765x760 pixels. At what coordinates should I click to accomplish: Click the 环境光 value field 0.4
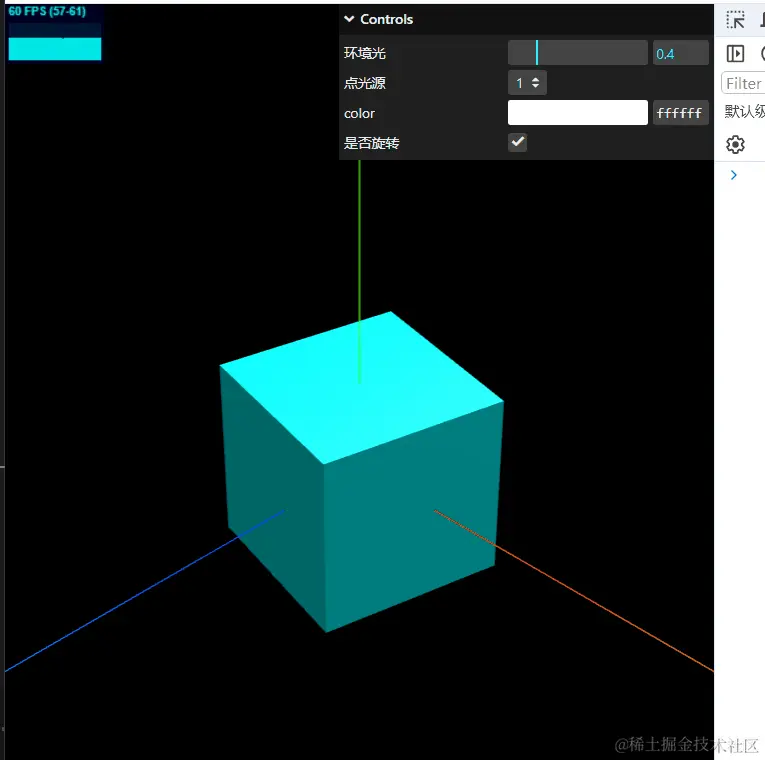tap(681, 53)
